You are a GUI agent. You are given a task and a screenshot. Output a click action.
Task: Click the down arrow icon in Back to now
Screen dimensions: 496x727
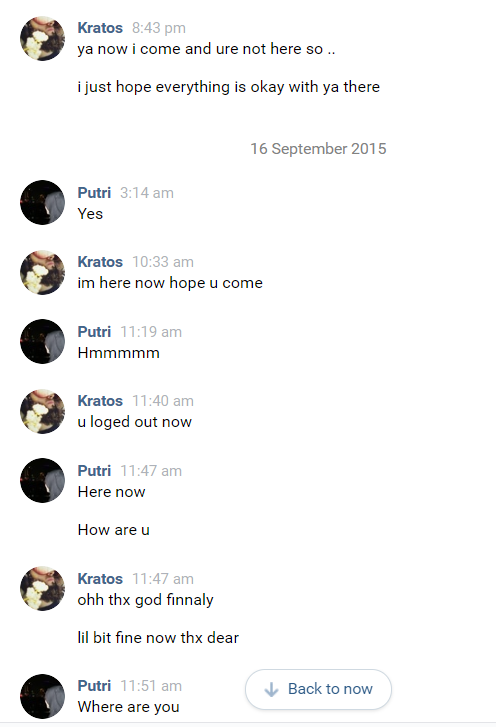pyautogui.click(x=271, y=689)
